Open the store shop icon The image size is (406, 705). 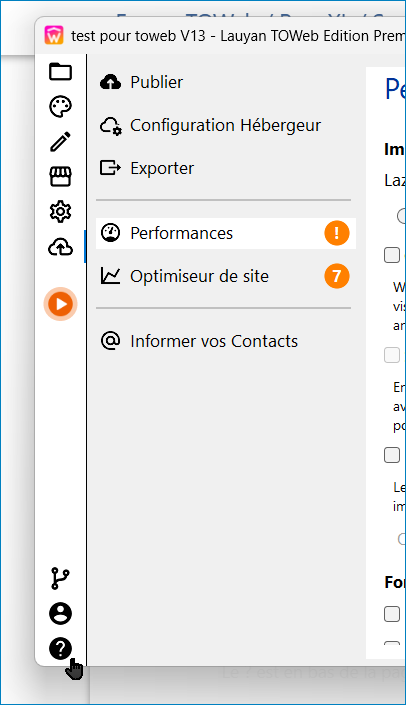click(x=60, y=177)
